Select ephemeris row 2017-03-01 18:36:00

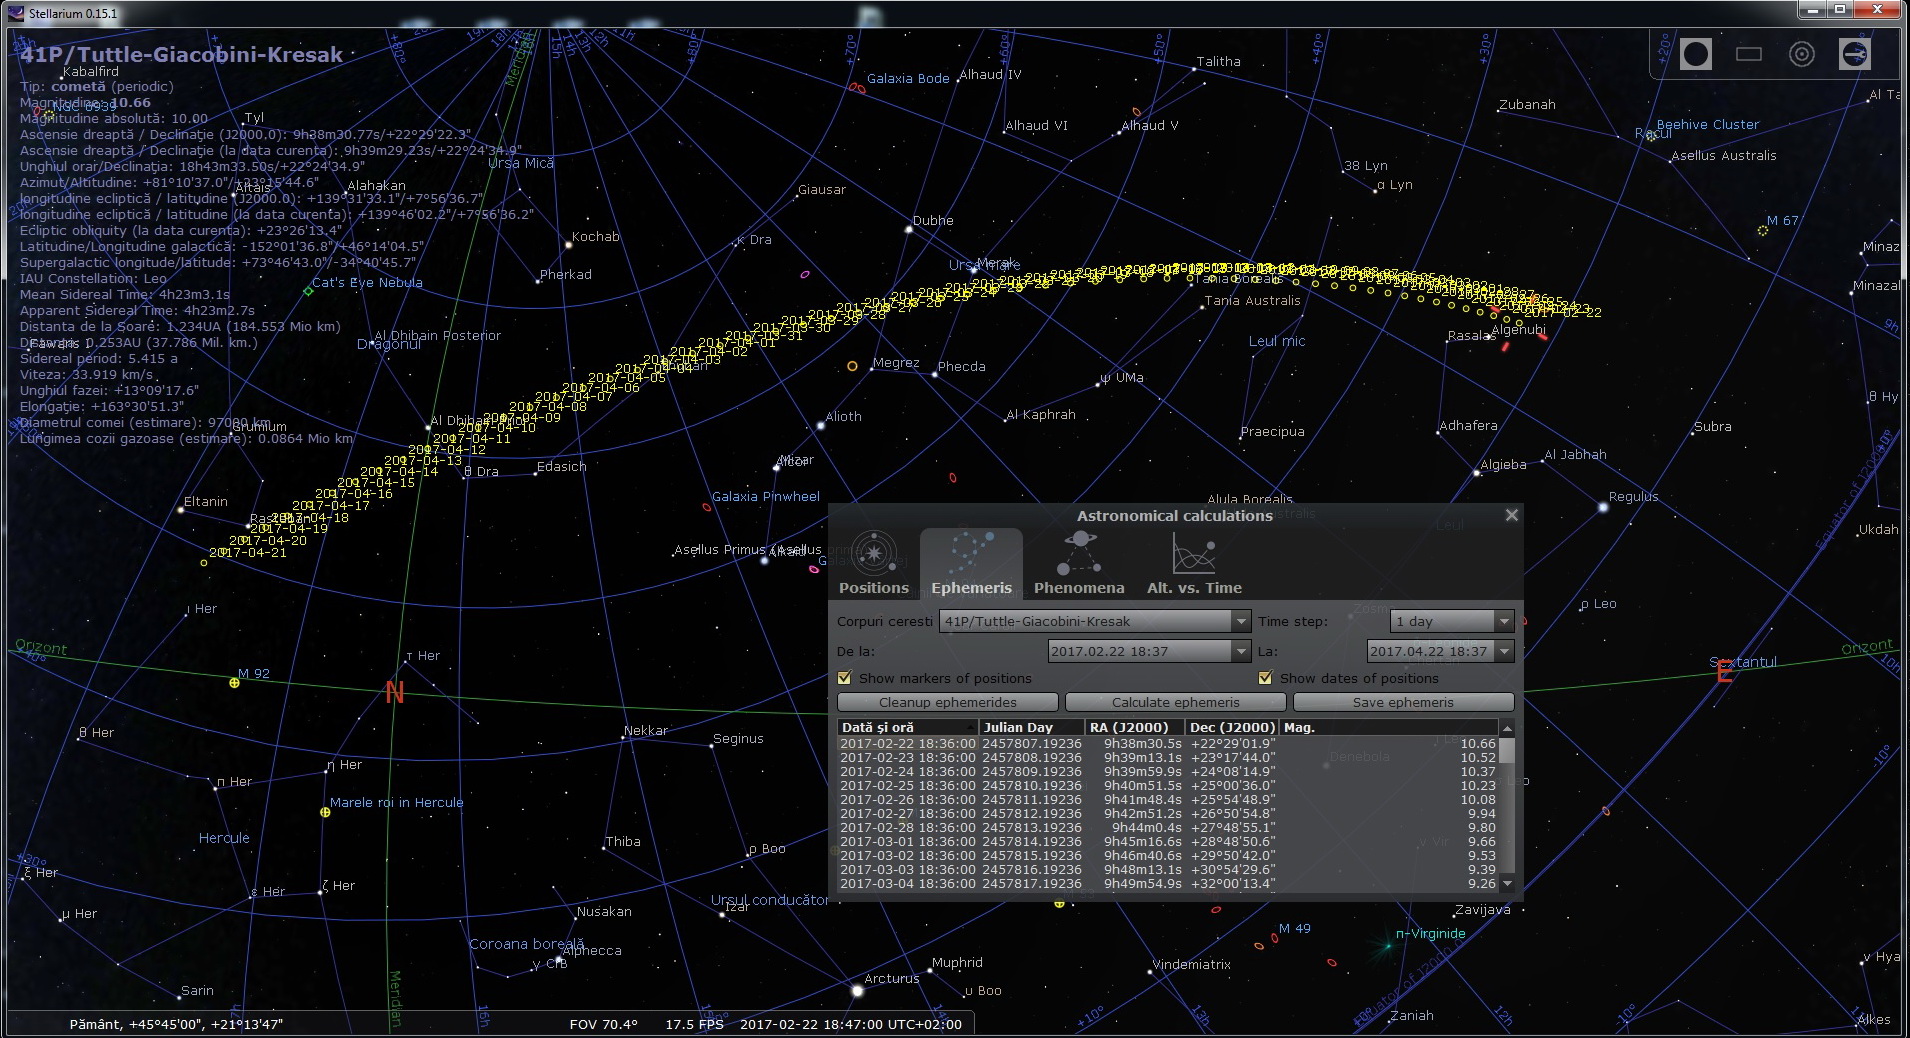click(x=1167, y=842)
